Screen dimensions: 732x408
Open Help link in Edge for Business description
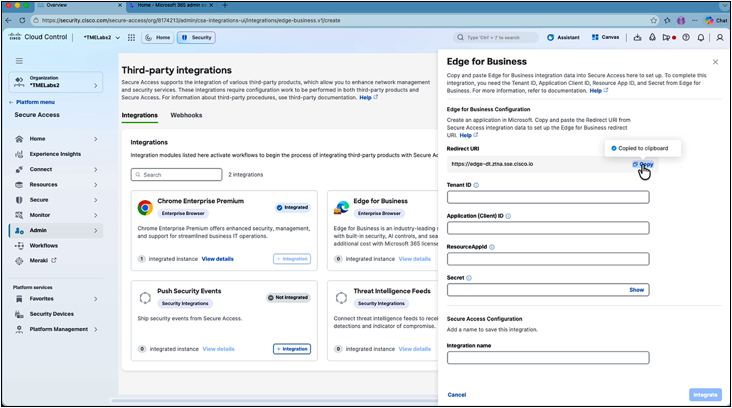pyautogui.click(x=598, y=91)
